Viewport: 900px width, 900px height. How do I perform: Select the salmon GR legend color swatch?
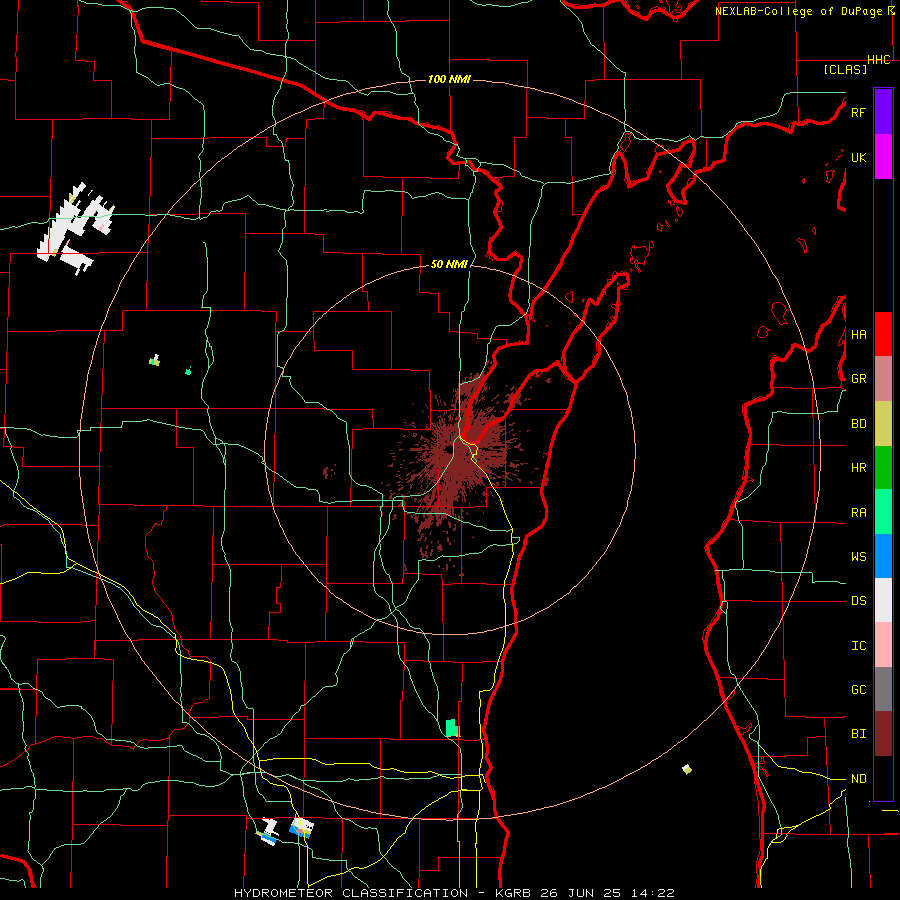tap(883, 379)
